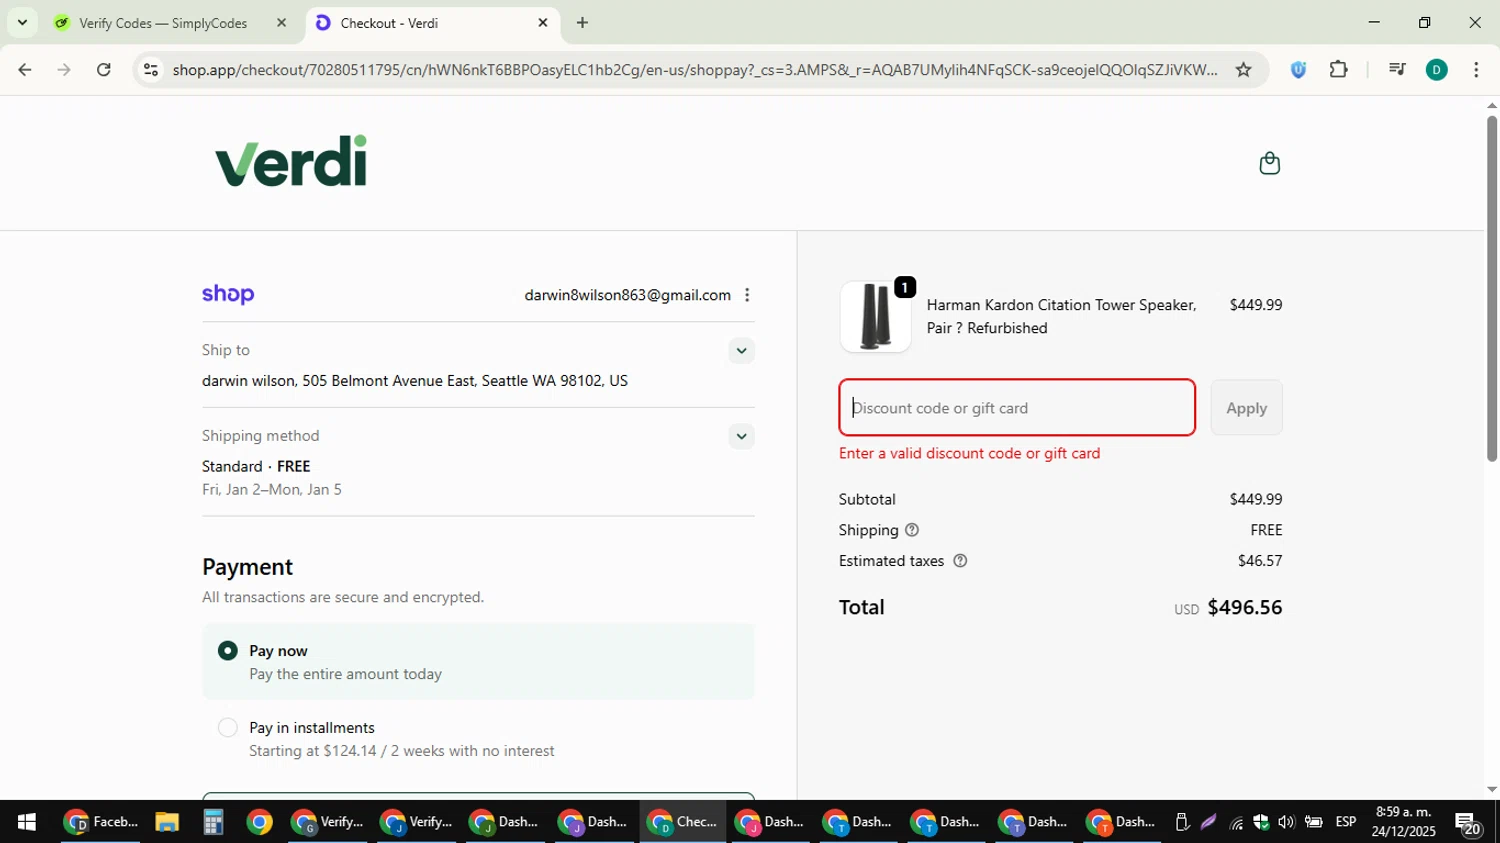Click the Standard · FREE shipping text
The width and height of the screenshot is (1500, 843).
[x=256, y=466]
